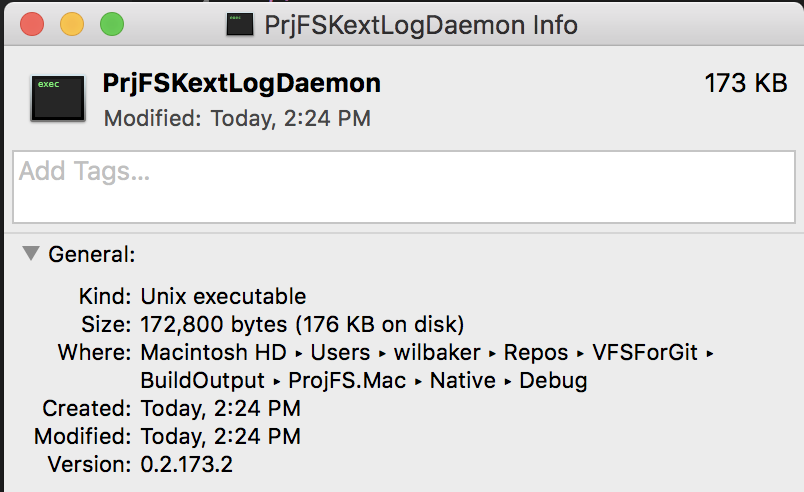The height and width of the screenshot is (492, 804).
Task: Collapse the General section triangle
Action: [30, 254]
